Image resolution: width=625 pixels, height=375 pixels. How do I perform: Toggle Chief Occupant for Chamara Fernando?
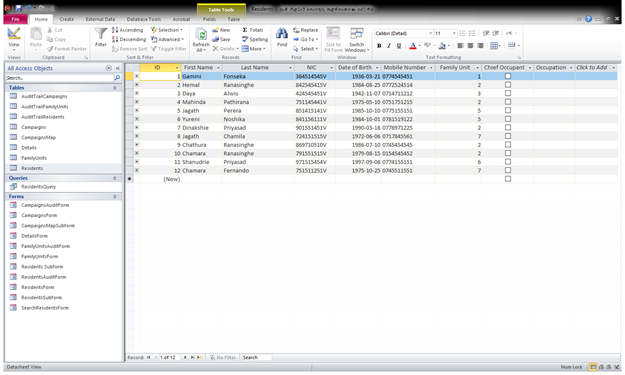click(x=508, y=170)
